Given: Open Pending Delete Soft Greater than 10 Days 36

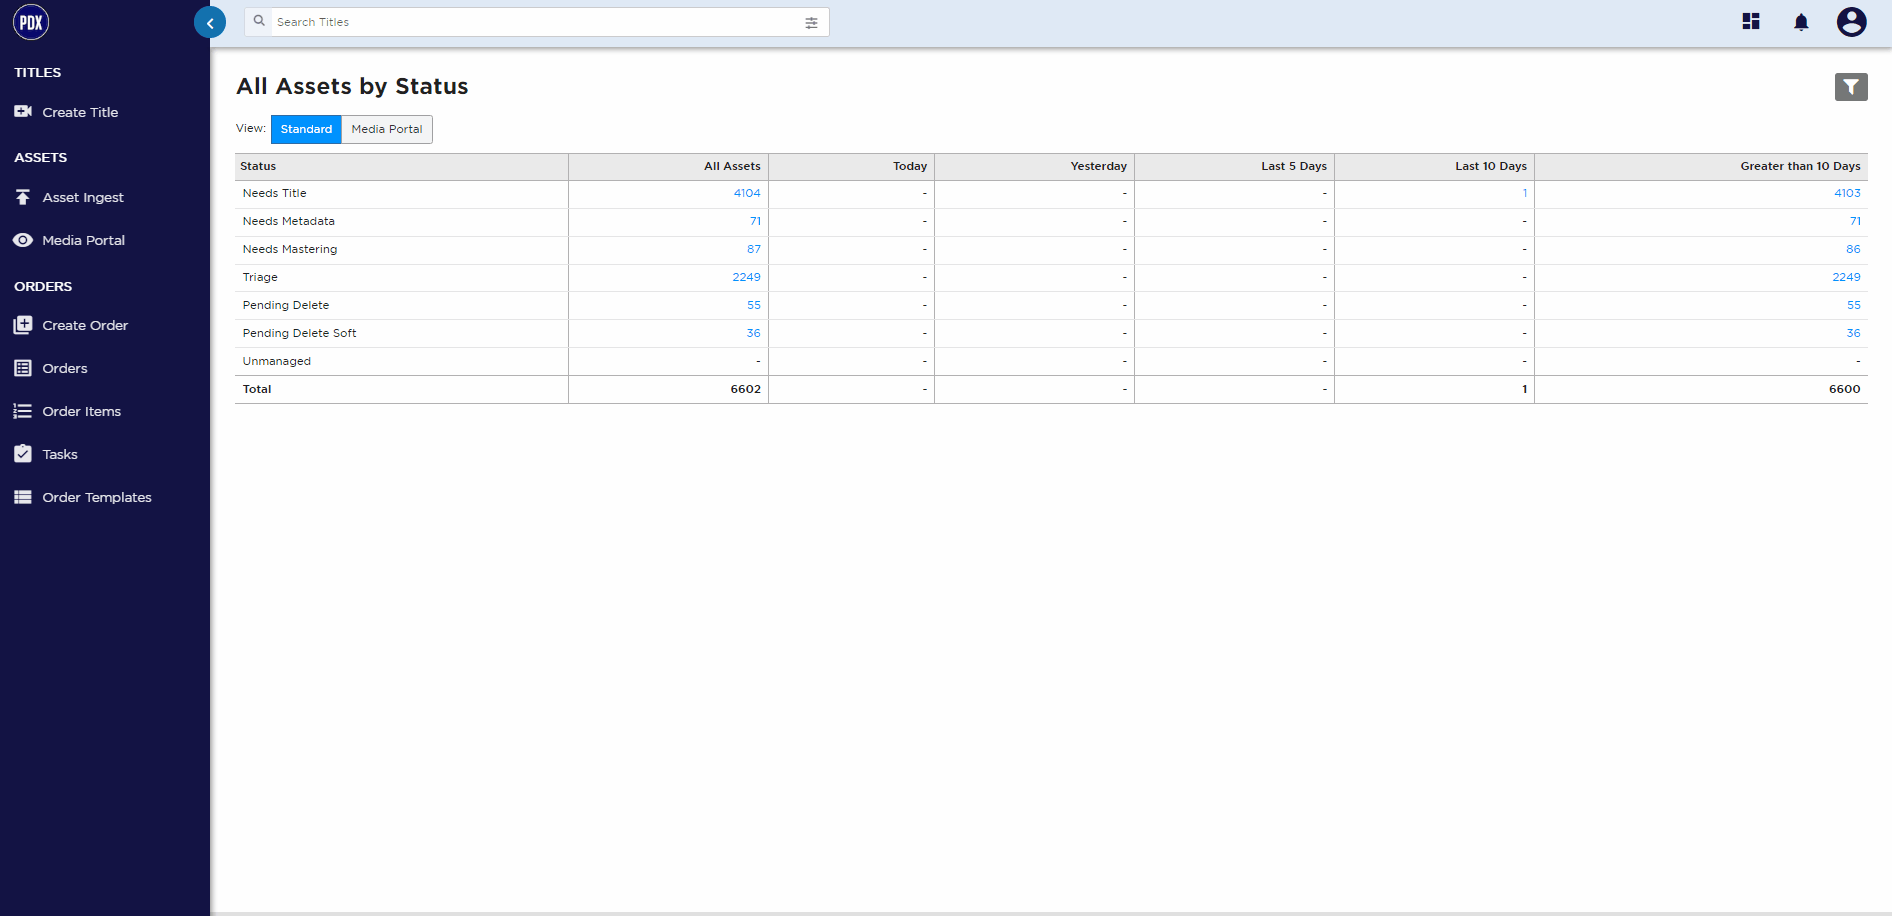Looking at the screenshot, I should click(1854, 333).
